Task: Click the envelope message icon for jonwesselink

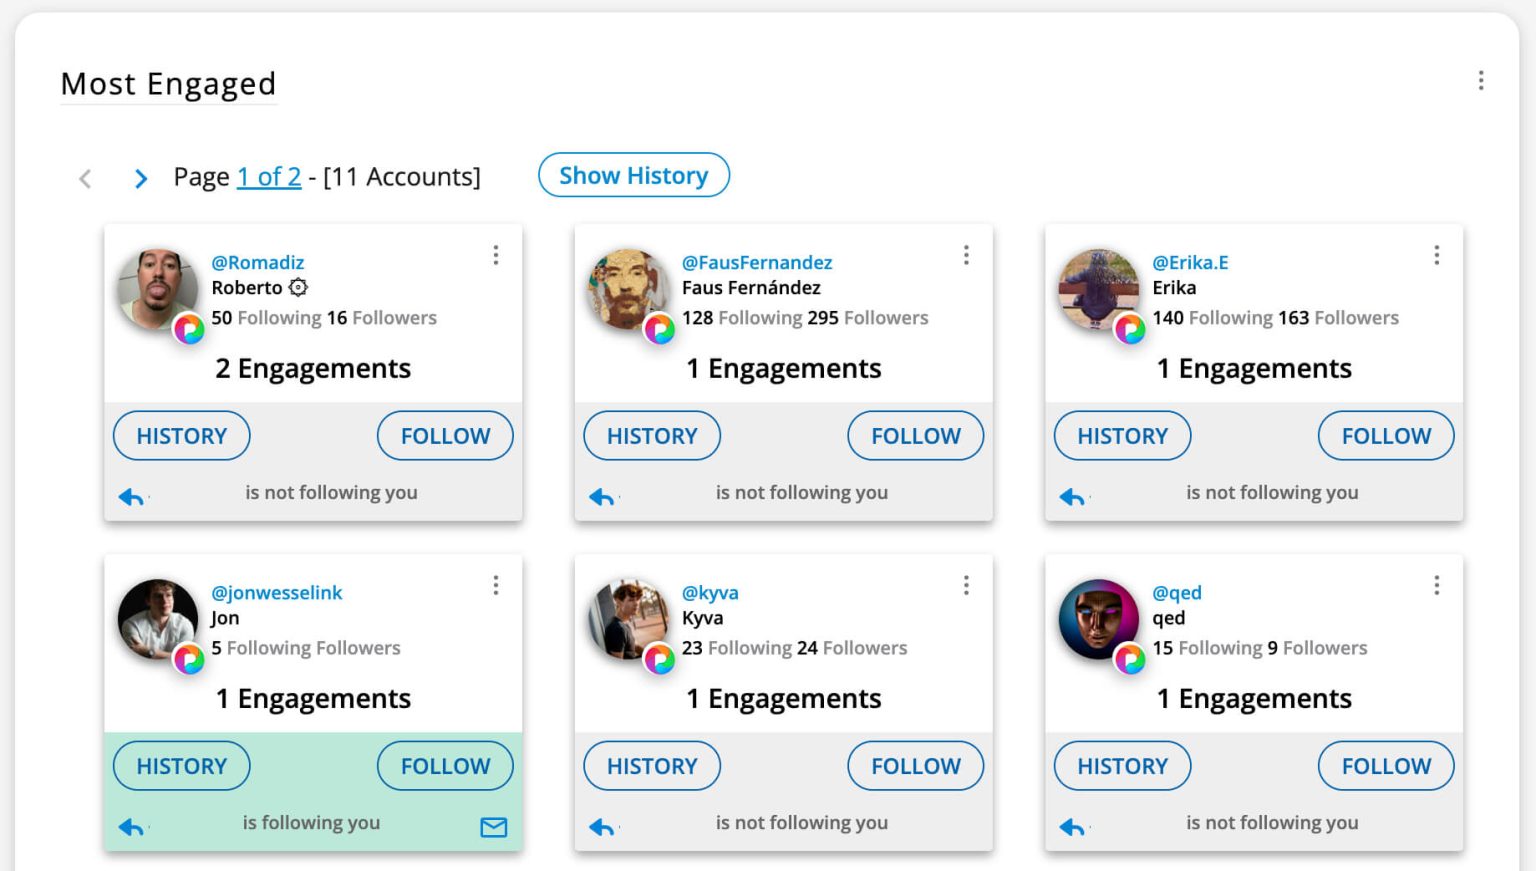Action: pos(494,827)
